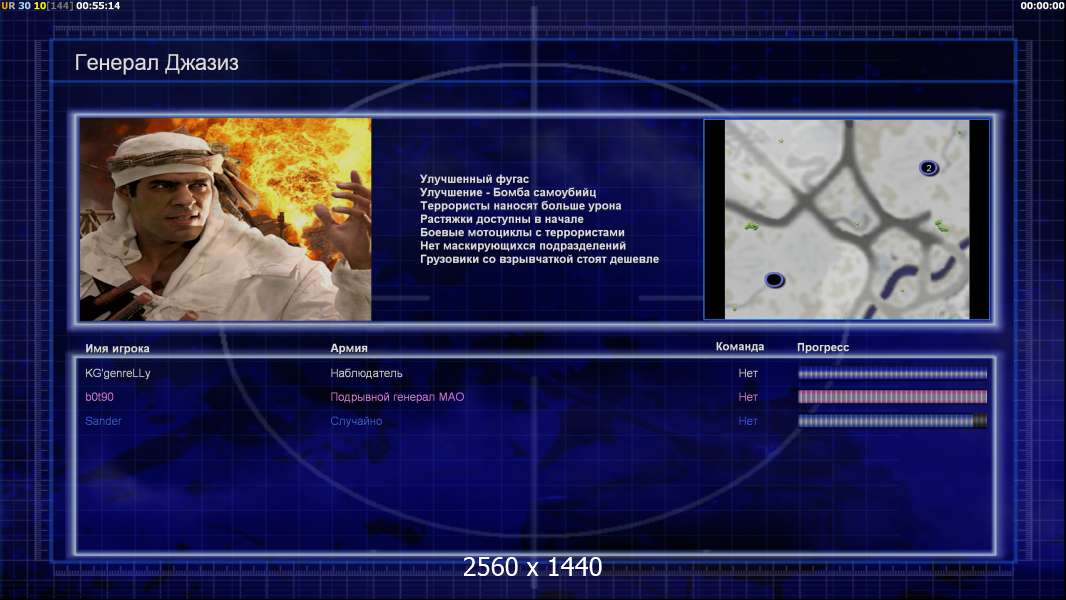Click the 'Имя игрока' column header

[118, 349]
